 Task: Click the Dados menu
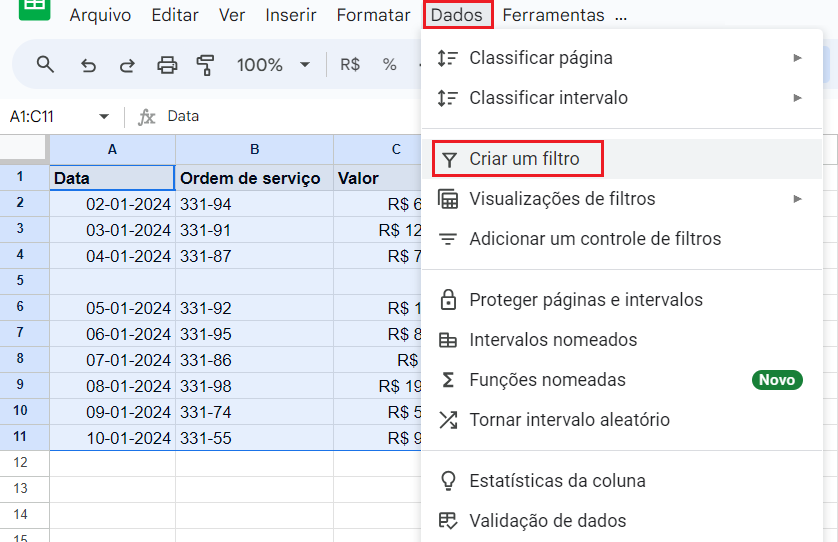coord(457,15)
